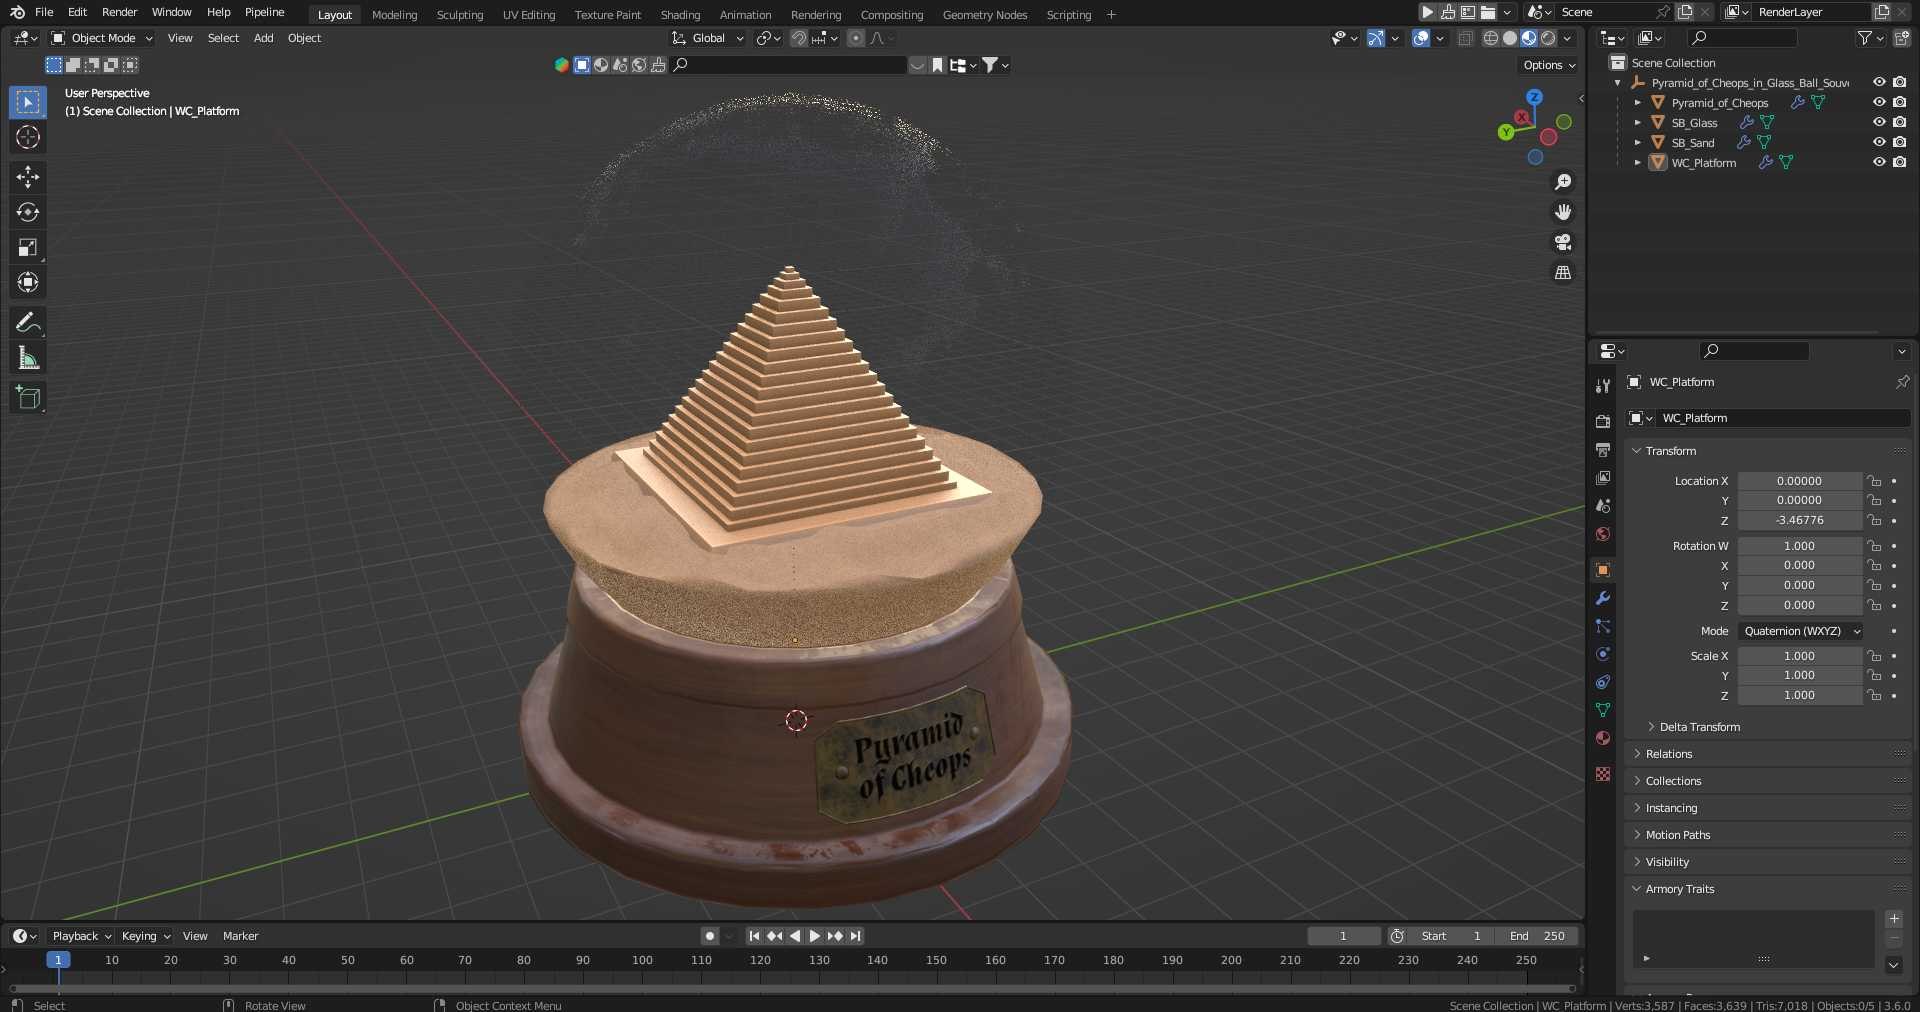Screen dimensions: 1920x1012
Task: Open the Tool properties tab
Action: (1603, 386)
